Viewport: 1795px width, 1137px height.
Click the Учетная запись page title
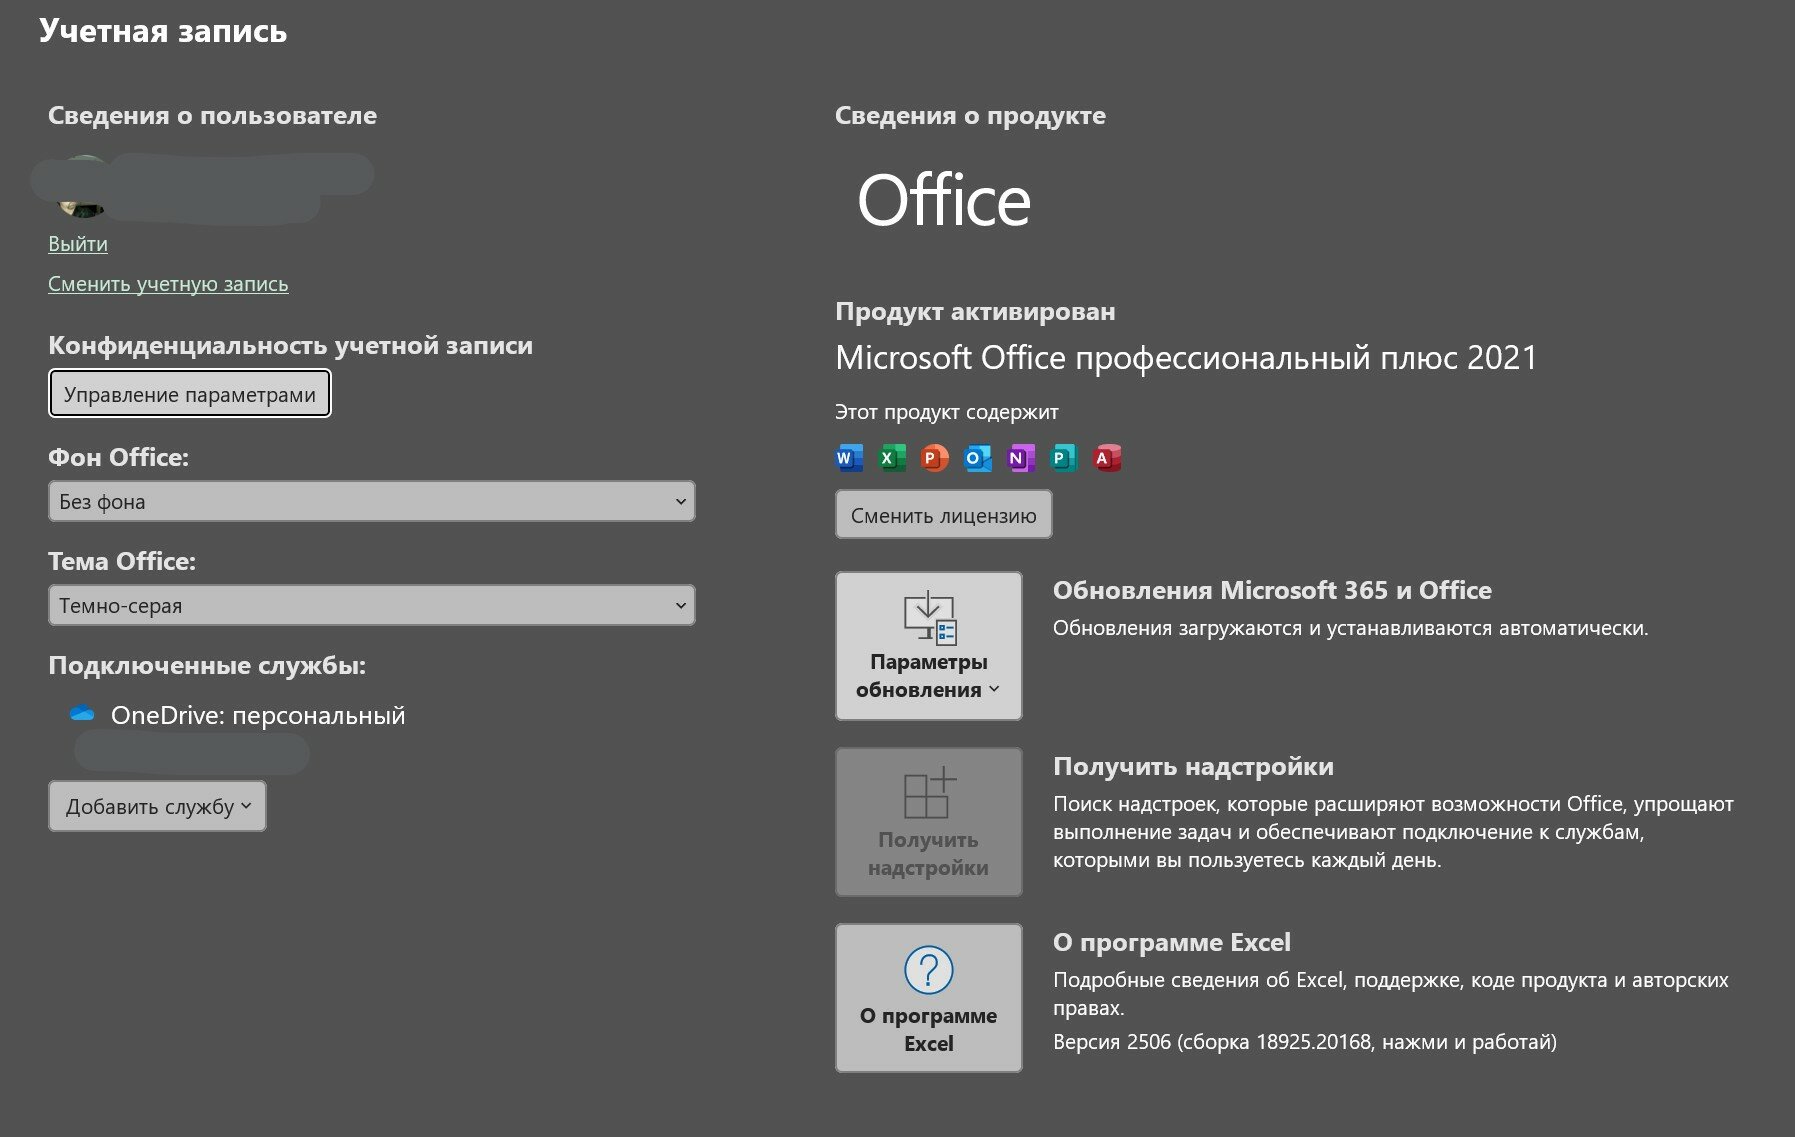coord(163,31)
